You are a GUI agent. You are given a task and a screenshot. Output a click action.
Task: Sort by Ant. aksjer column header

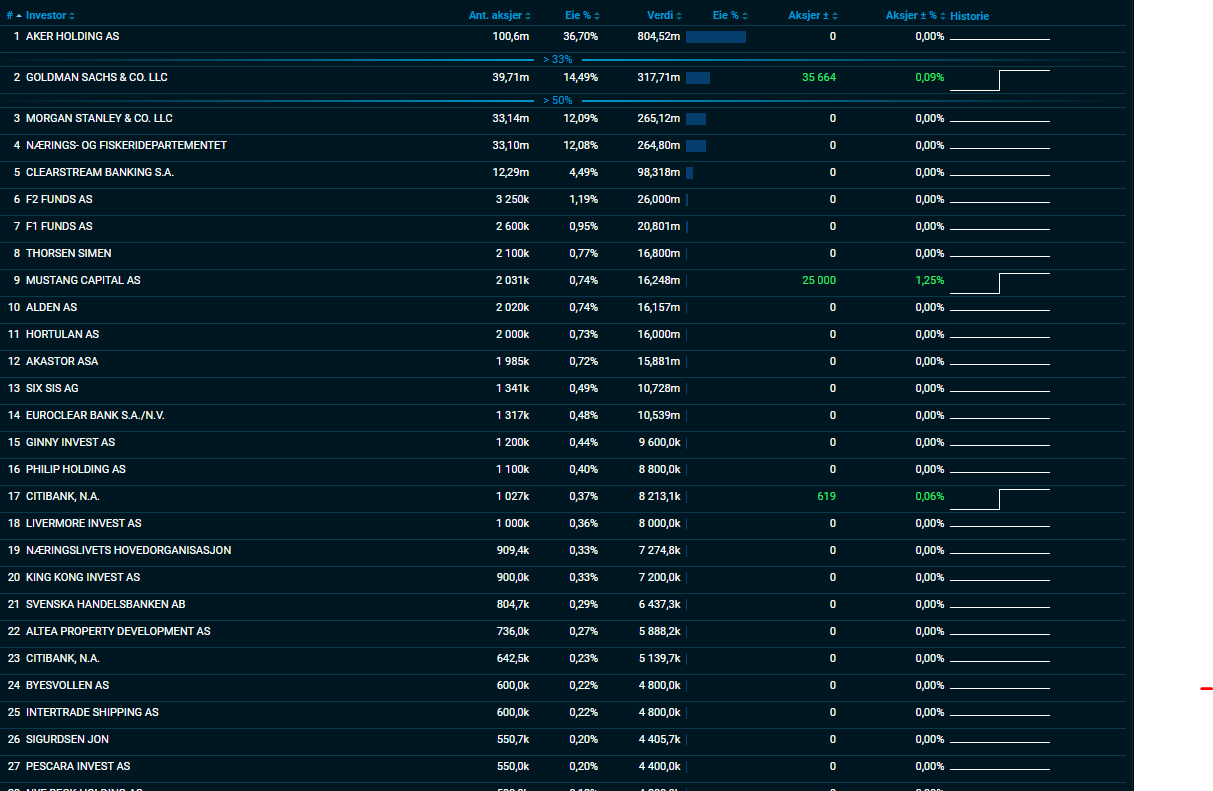500,16
